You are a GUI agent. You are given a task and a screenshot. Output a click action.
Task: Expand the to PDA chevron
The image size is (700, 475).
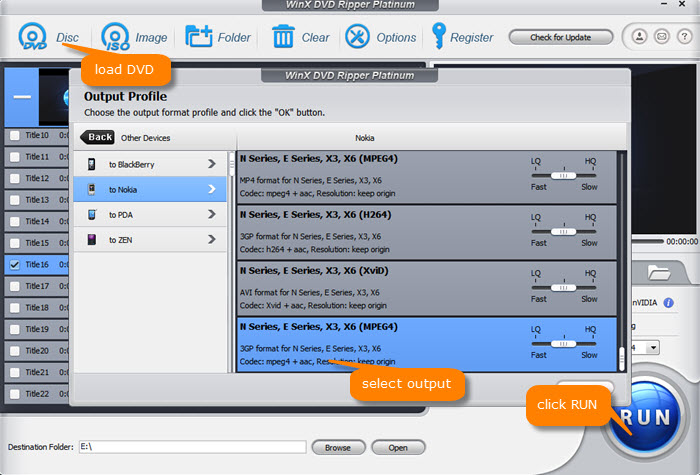[x=212, y=214]
